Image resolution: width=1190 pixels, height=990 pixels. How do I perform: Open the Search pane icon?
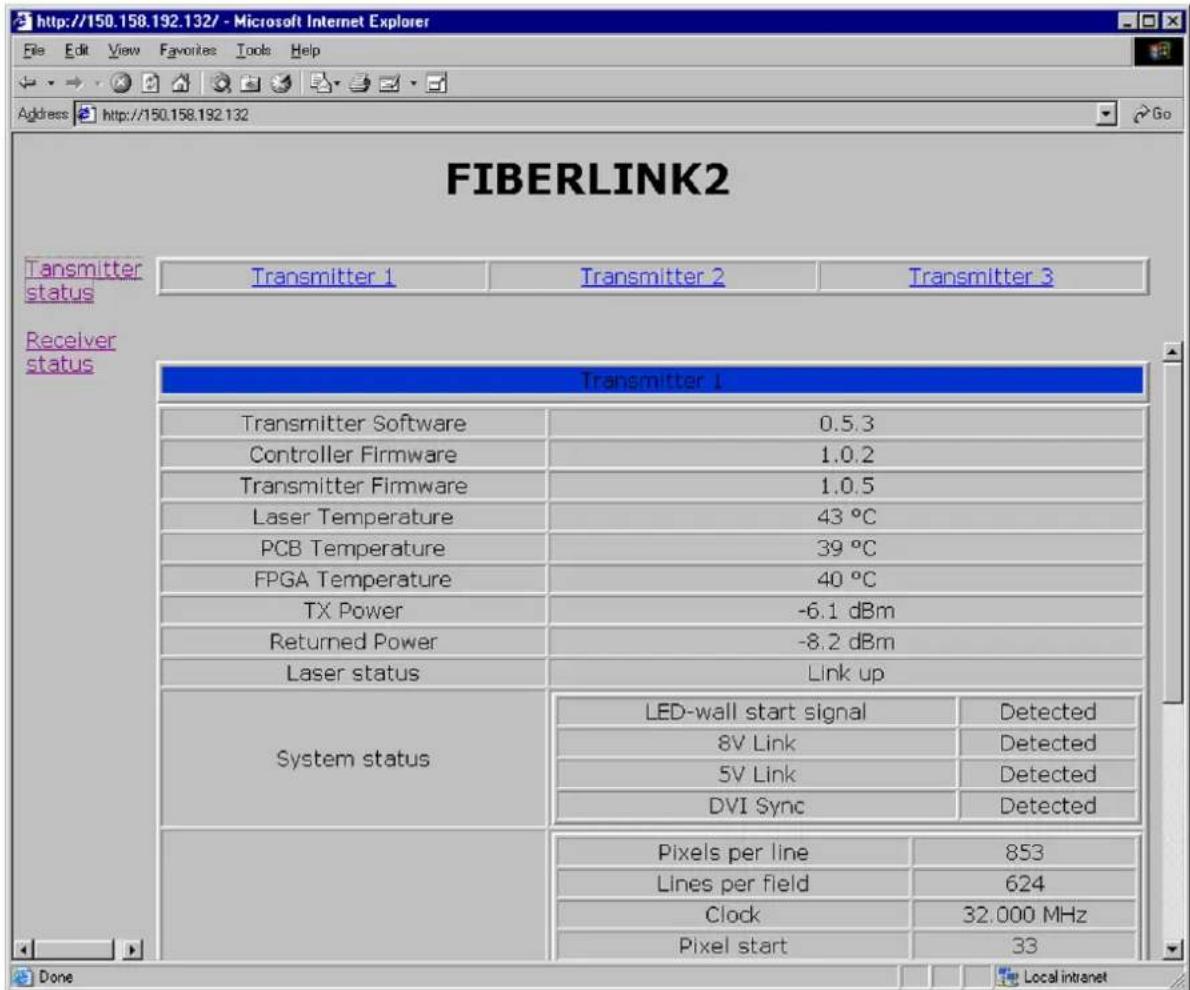221,83
